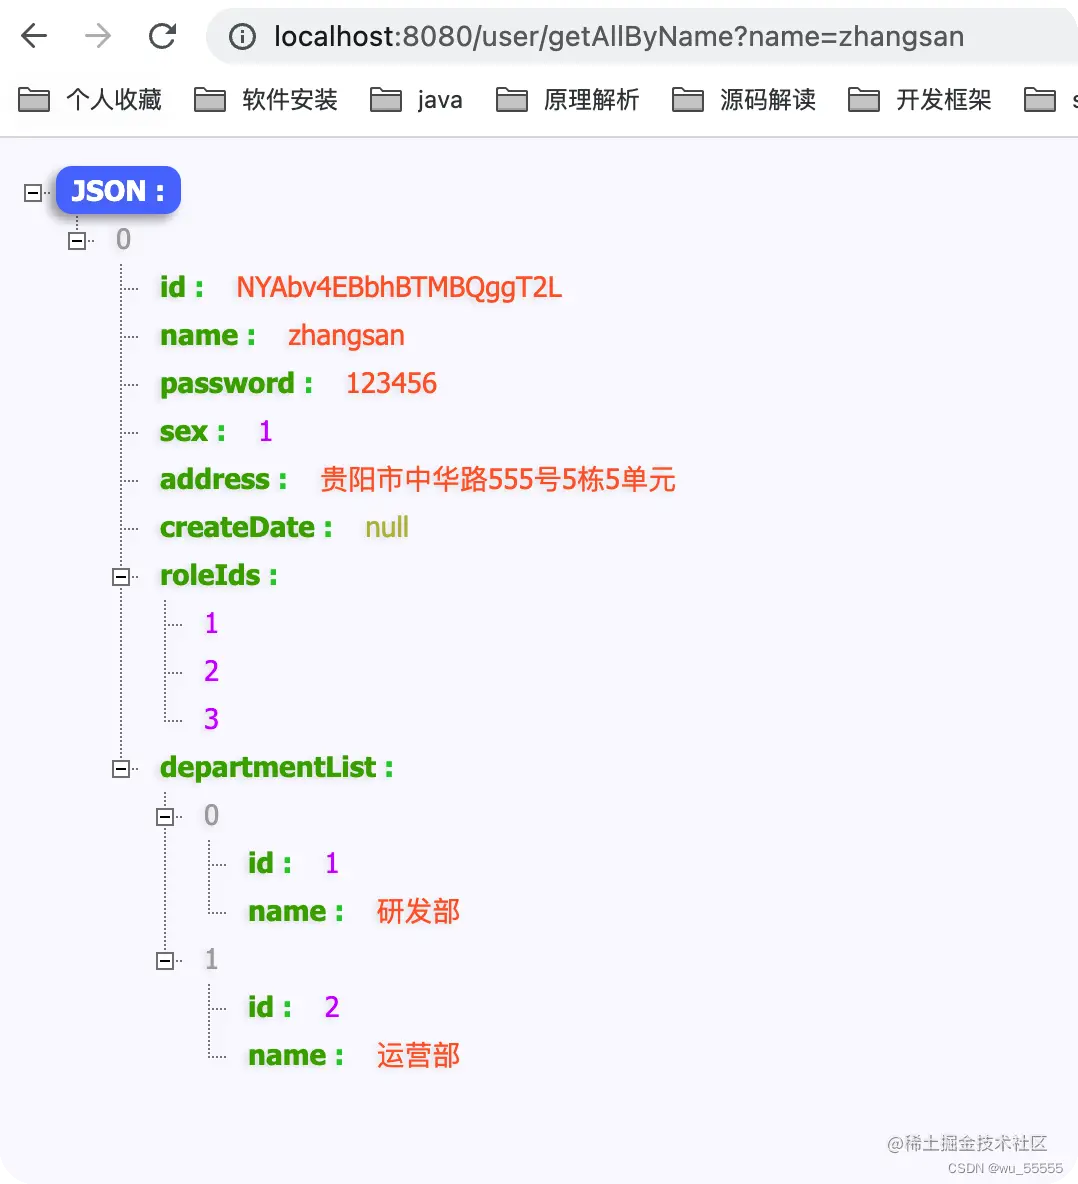The image size is (1078, 1184).
Task: Collapse departmentList item 1
Action: [x=166, y=960]
